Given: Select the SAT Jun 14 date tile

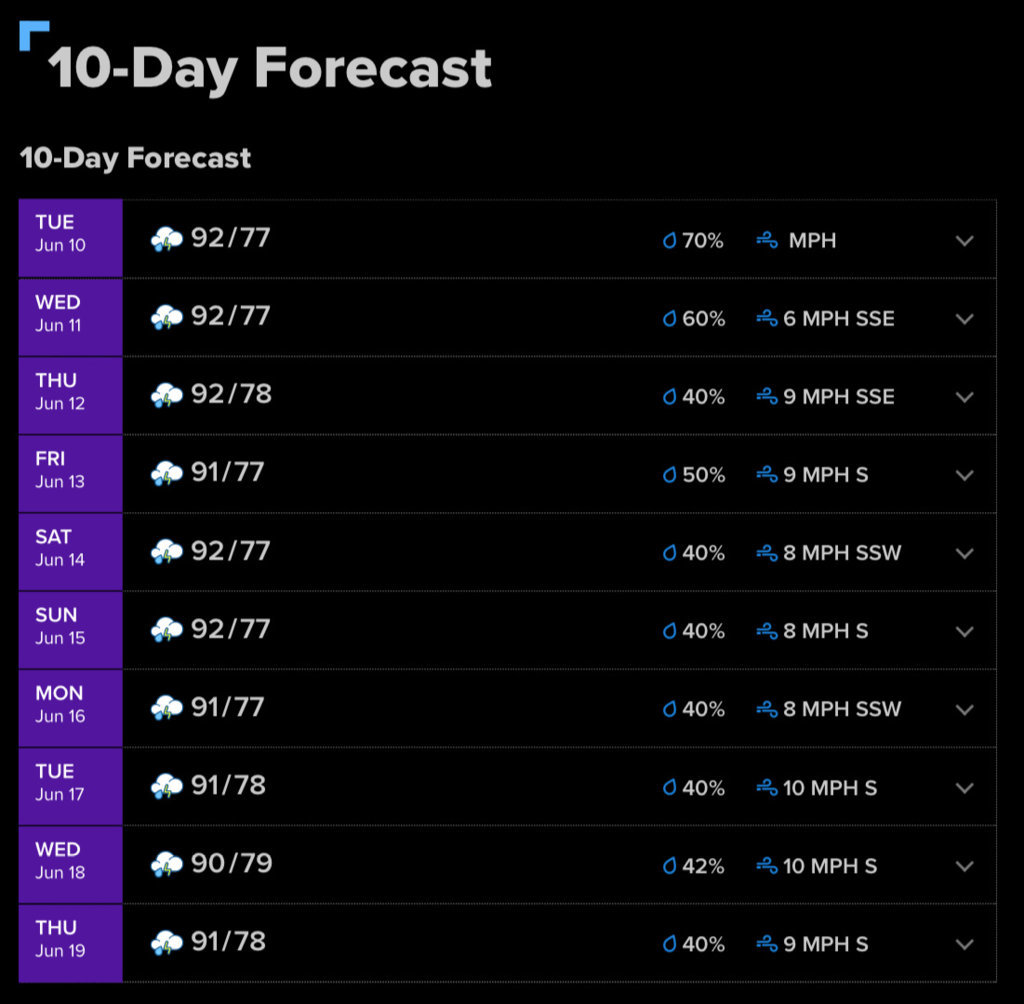Looking at the screenshot, I should [x=71, y=551].
